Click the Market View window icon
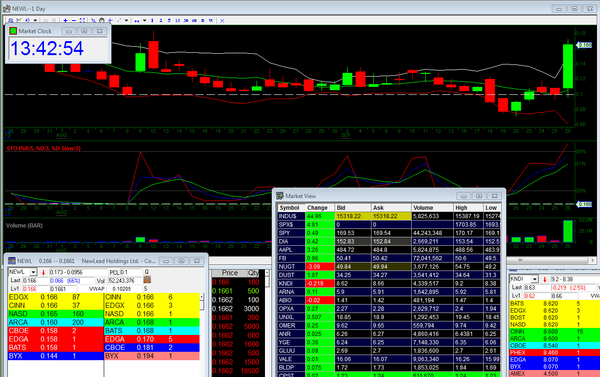The width and height of the screenshot is (600, 377). (280, 196)
